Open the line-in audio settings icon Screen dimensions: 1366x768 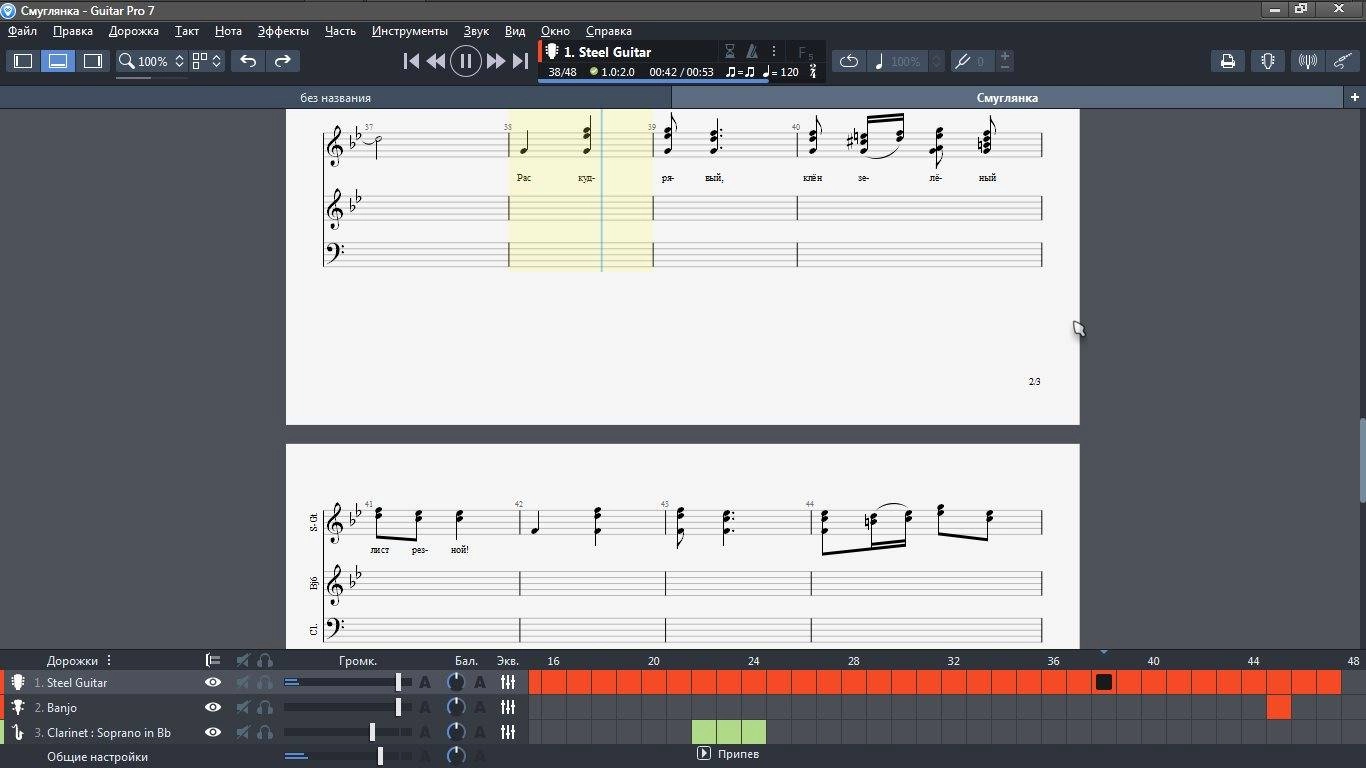coord(1307,61)
